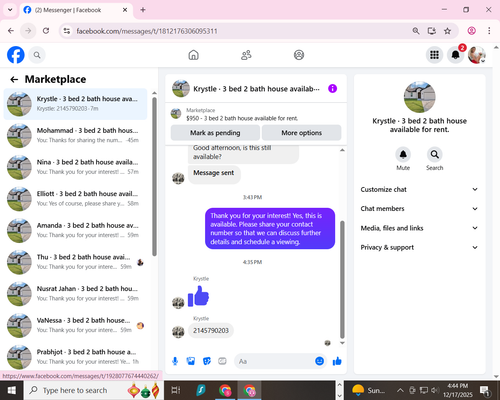Record a voice clip microphone icon
500x400 pixels.
tap(175, 361)
